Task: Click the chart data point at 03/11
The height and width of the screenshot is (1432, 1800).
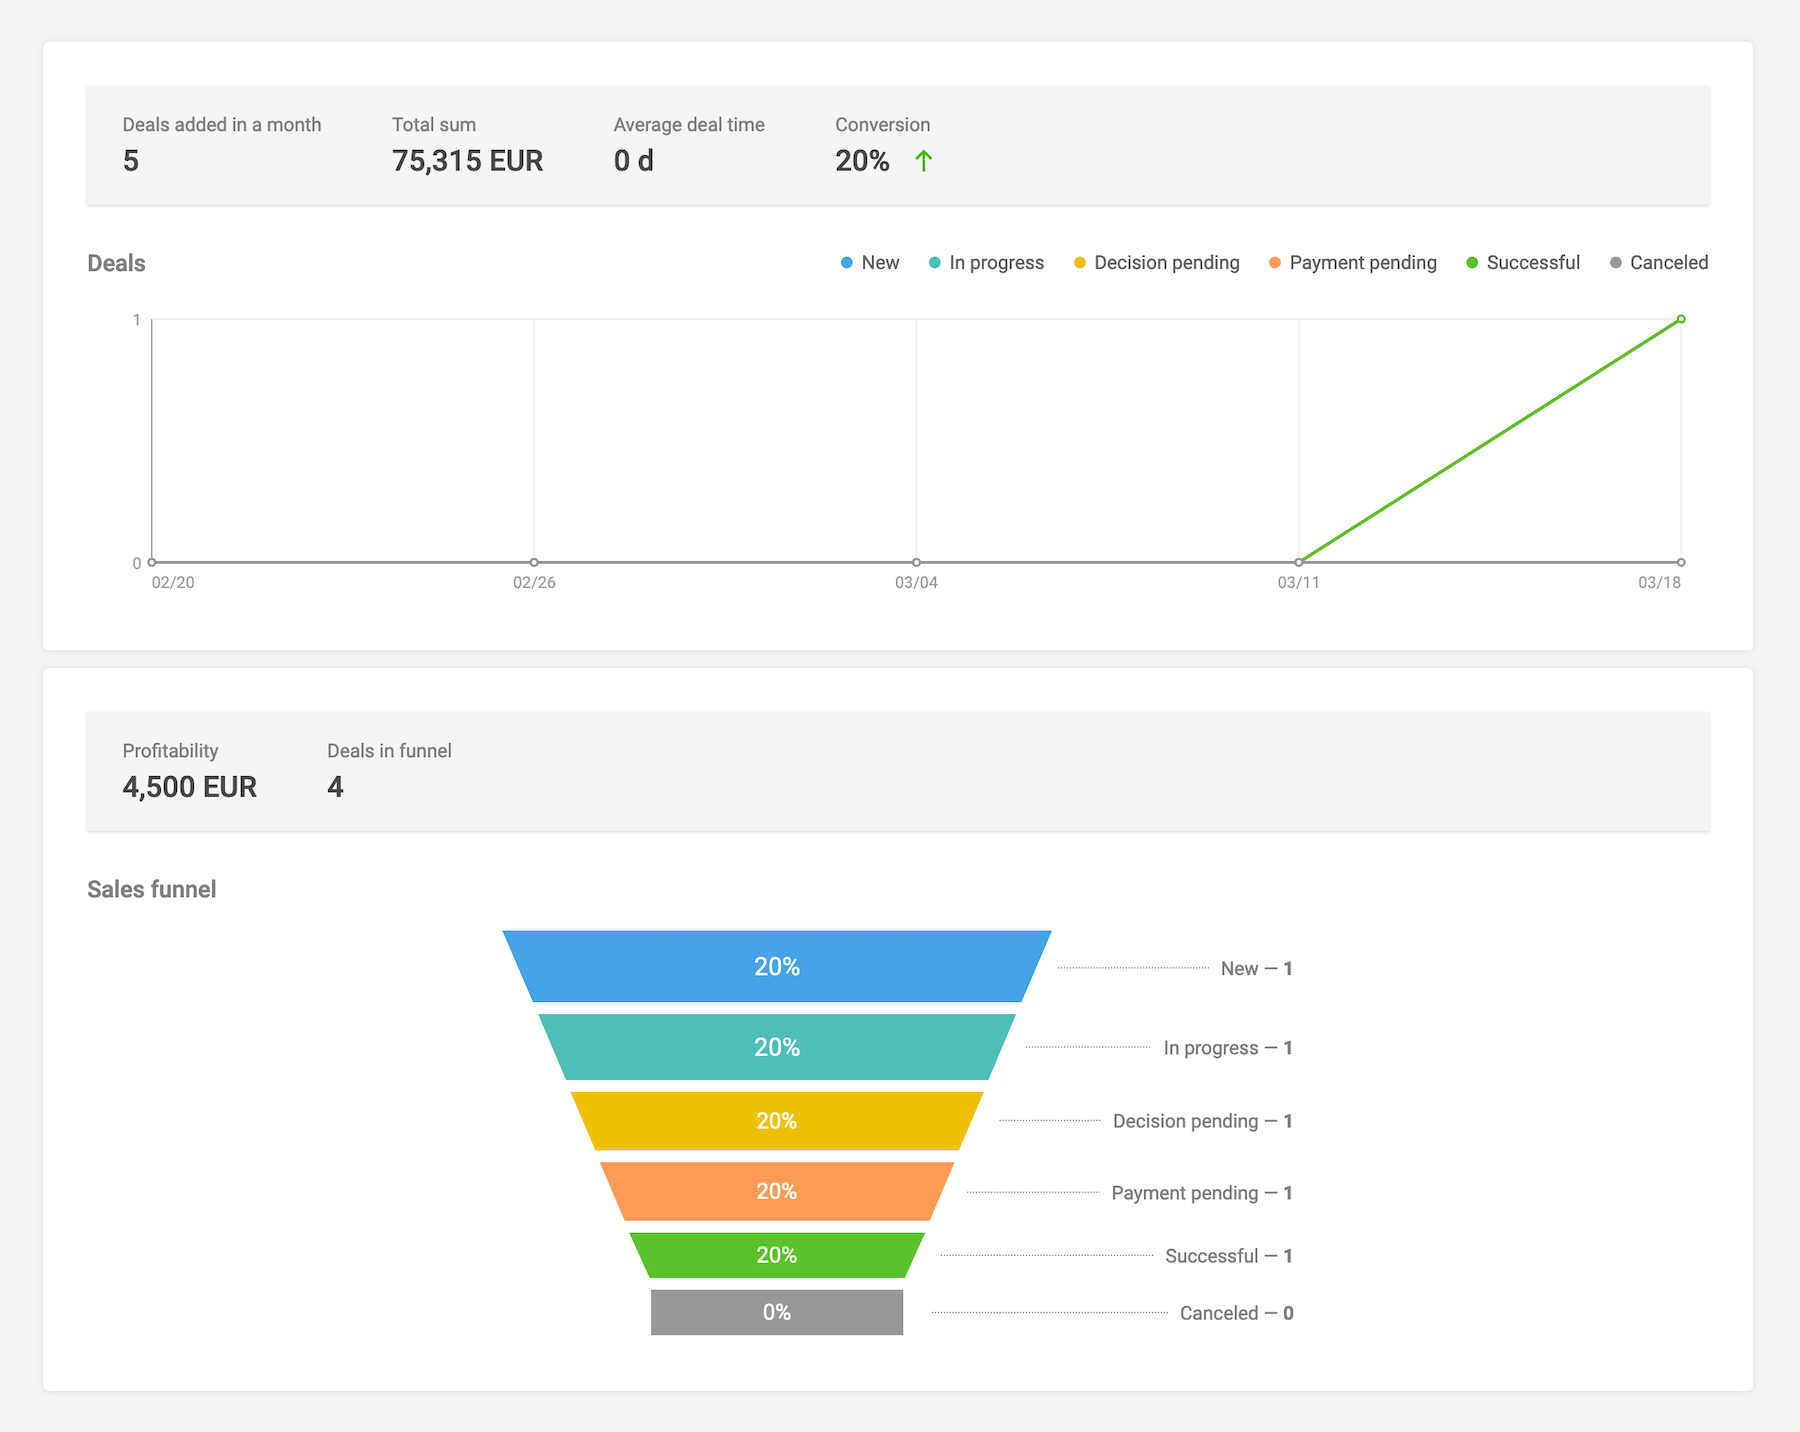Action: pos(1299,562)
